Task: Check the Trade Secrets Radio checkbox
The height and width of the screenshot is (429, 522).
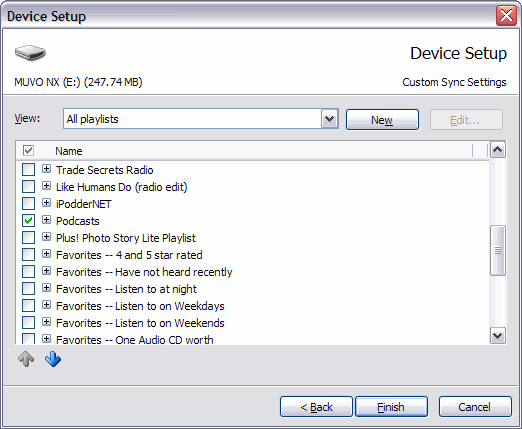Action: (28, 169)
